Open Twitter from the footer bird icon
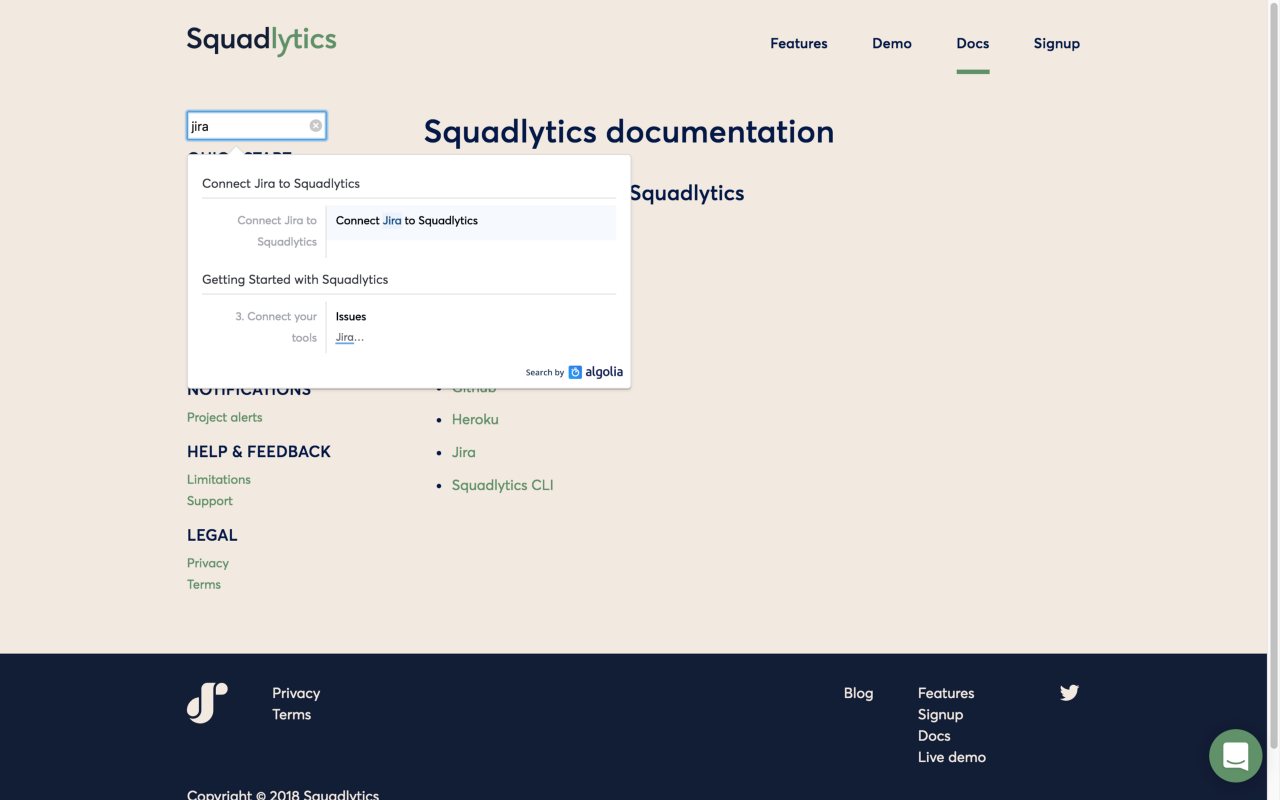 coord(1068,692)
